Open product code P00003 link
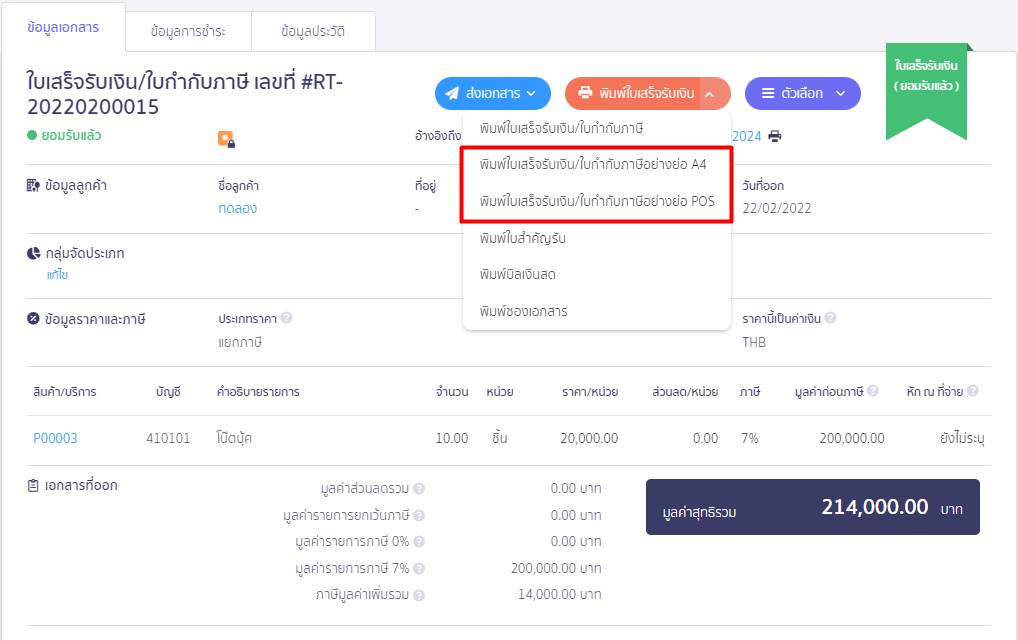The height and width of the screenshot is (640, 1018). click(x=55, y=438)
